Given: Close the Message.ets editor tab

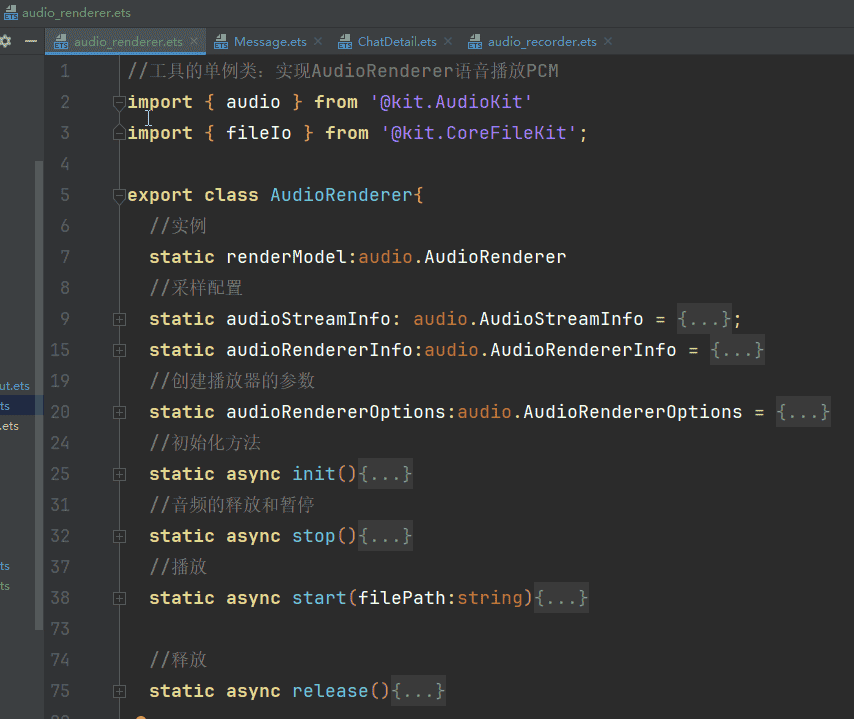Looking at the screenshot, I should [x=318, y=41].
